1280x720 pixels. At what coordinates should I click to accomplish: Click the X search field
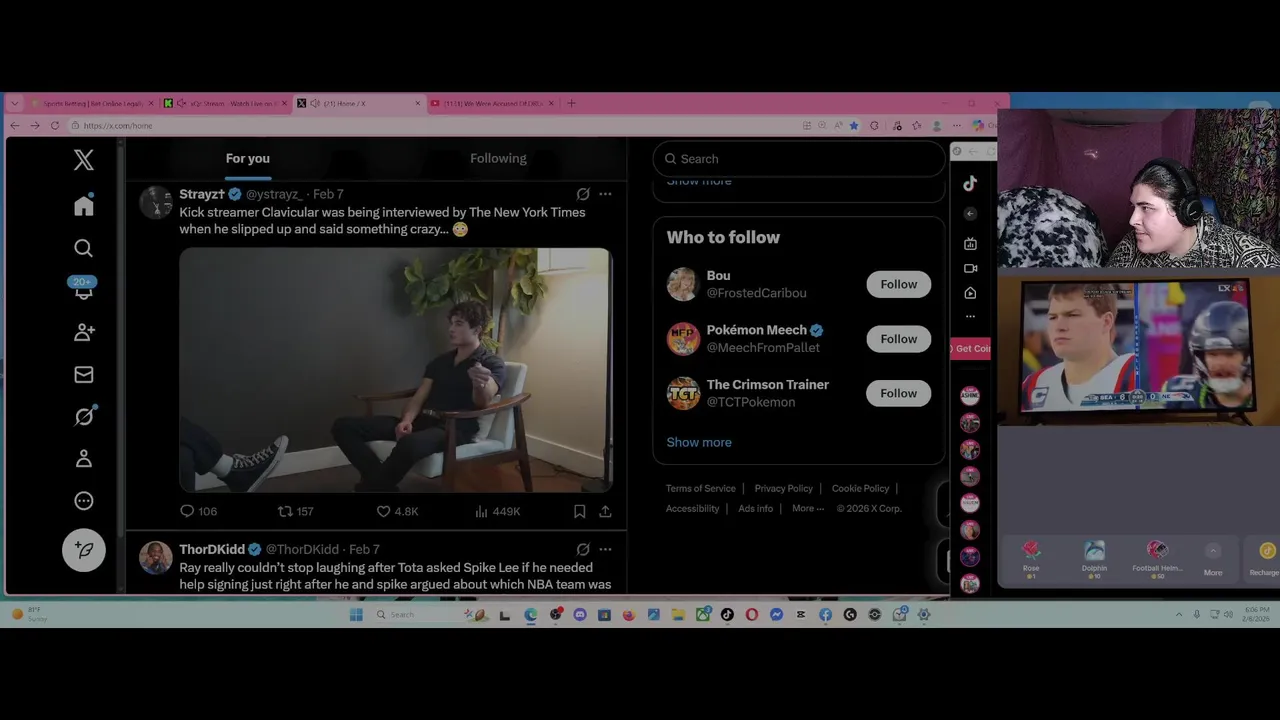pos(798,159)
